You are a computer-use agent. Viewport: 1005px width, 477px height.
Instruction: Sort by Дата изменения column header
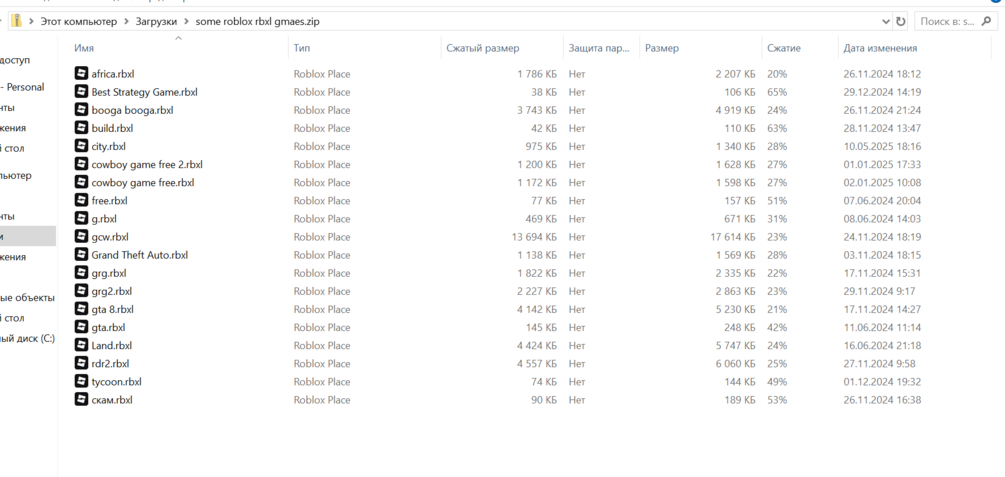click(880, 48)
